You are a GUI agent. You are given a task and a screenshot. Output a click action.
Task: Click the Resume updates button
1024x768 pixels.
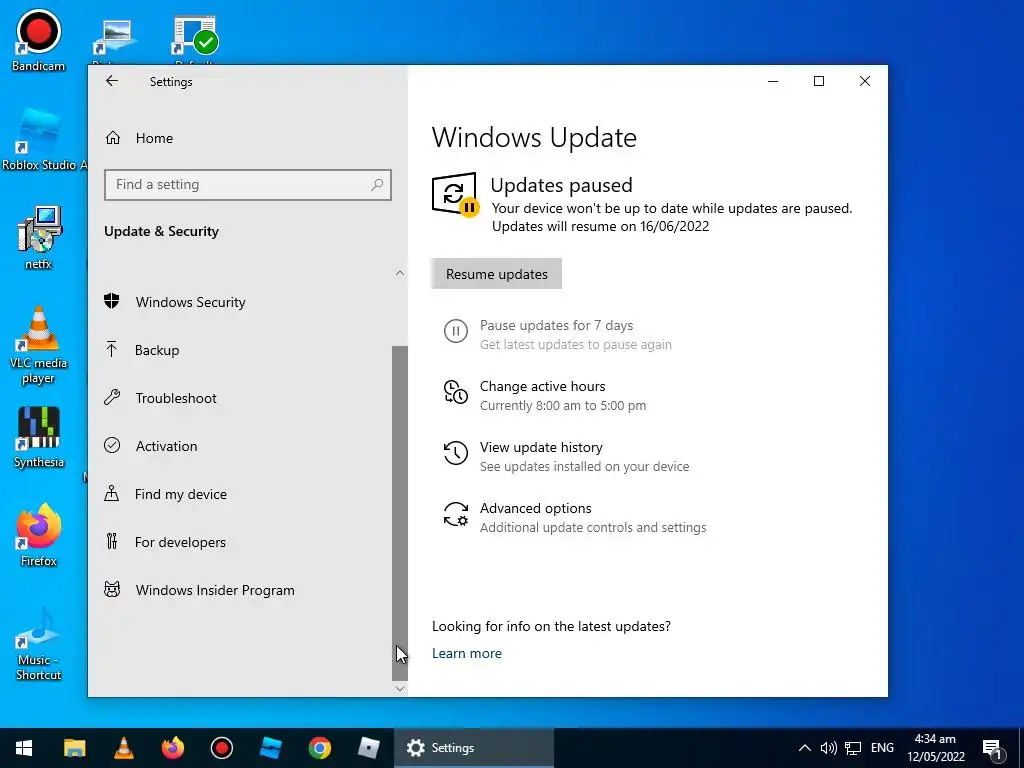(x=496, y=274)
